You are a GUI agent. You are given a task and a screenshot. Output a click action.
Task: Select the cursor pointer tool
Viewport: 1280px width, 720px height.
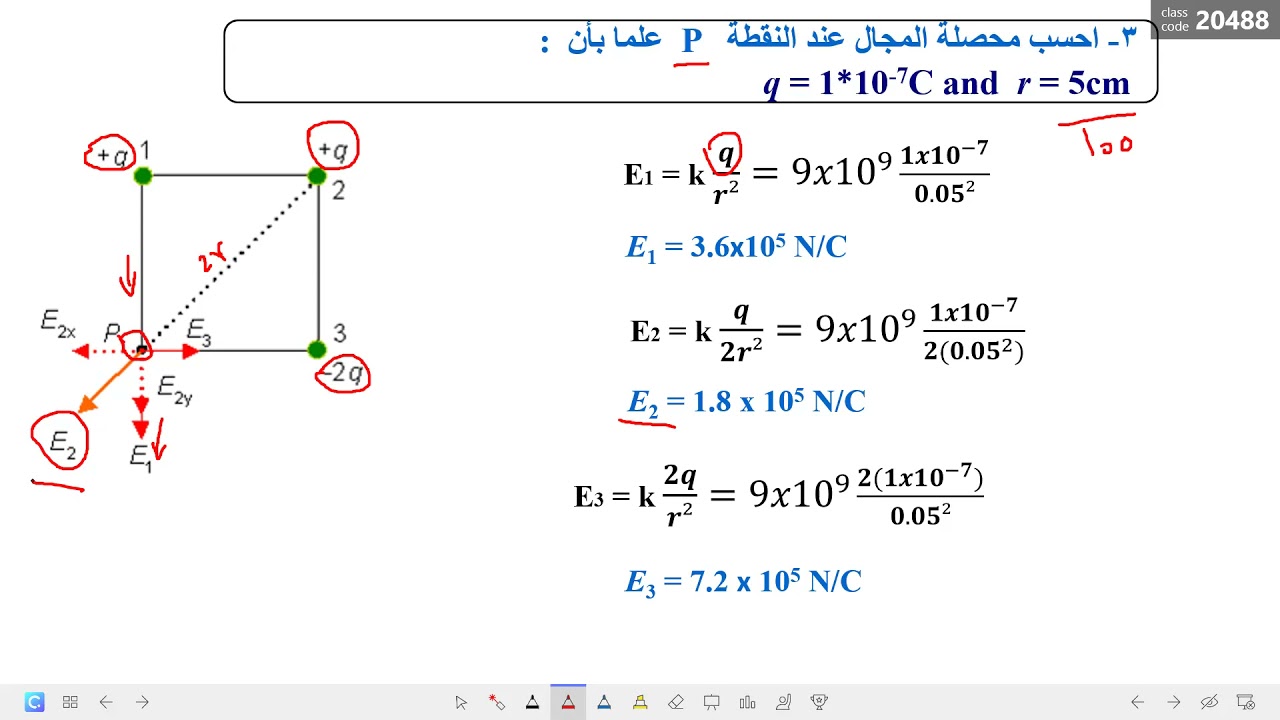coord(461,702)
